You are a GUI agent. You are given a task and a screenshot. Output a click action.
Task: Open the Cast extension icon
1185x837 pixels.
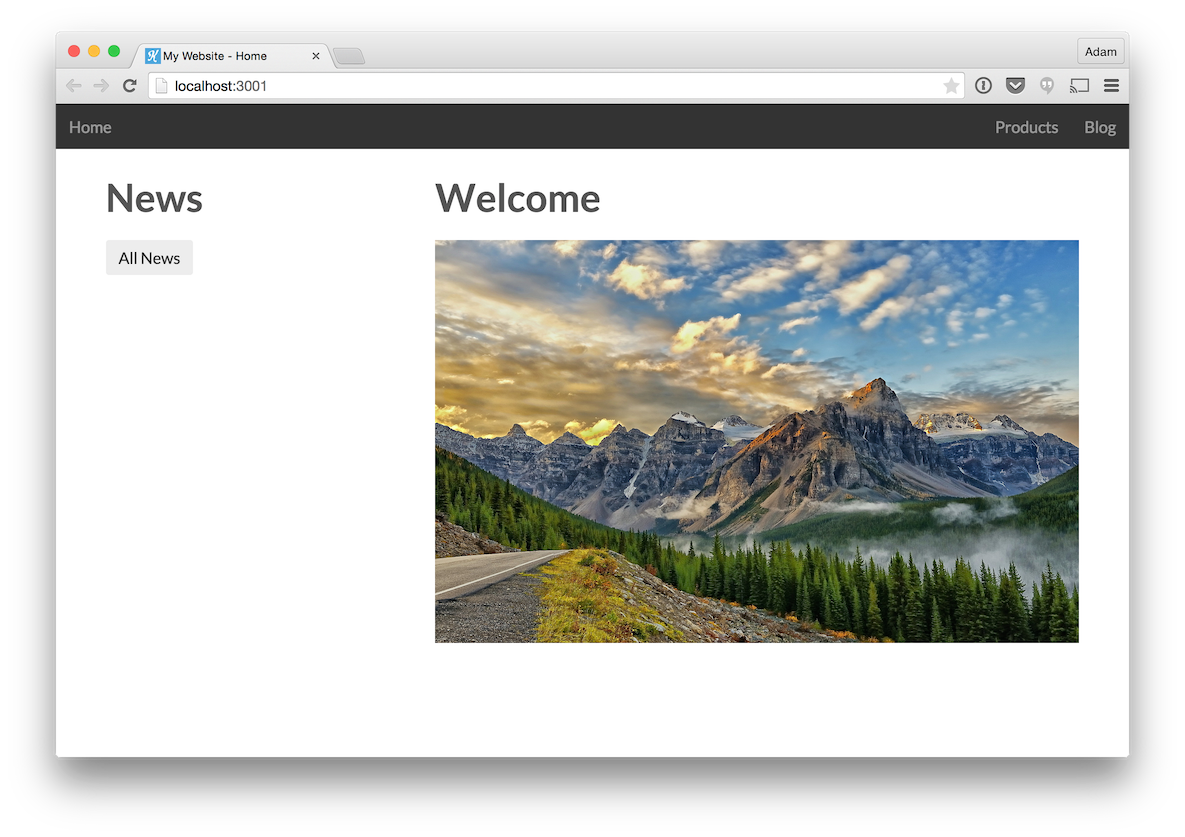point(1079,86)
